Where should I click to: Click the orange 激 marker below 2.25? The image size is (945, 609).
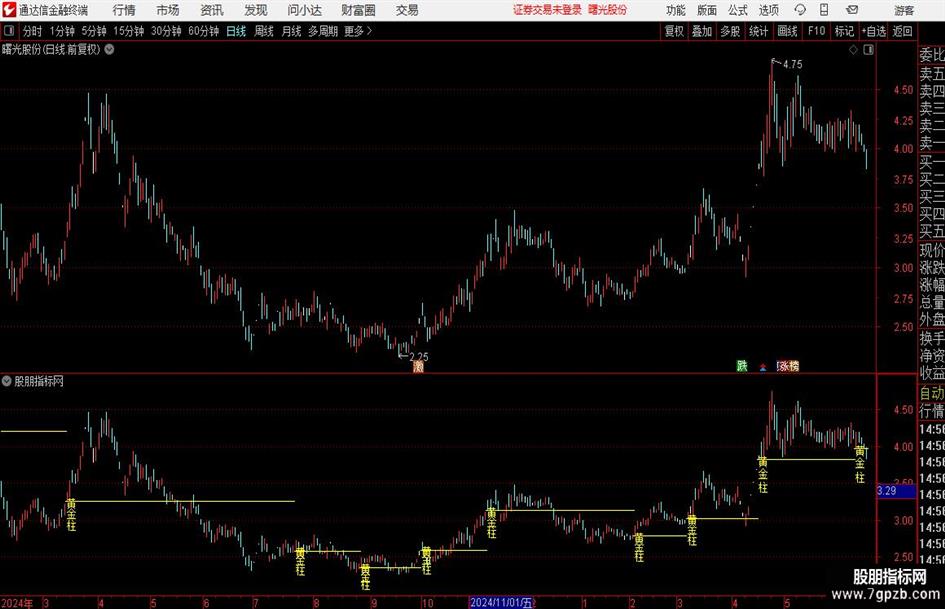(x=418, y=366)
